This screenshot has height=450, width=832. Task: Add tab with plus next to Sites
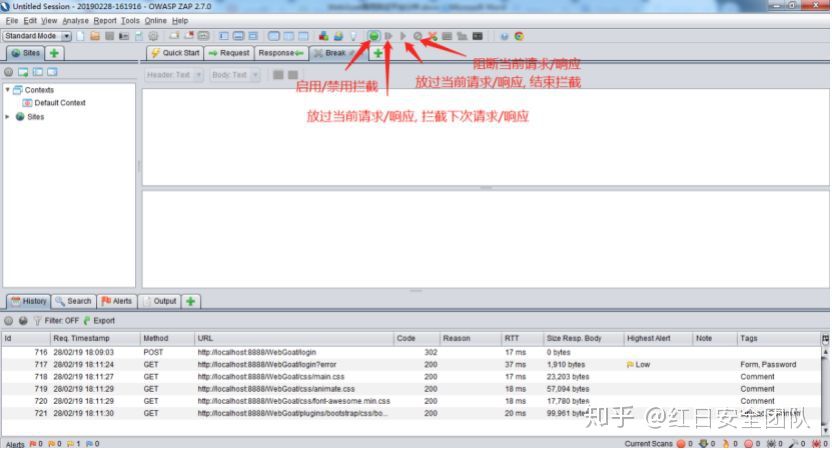pyautogui.click(x=54, y=53)
